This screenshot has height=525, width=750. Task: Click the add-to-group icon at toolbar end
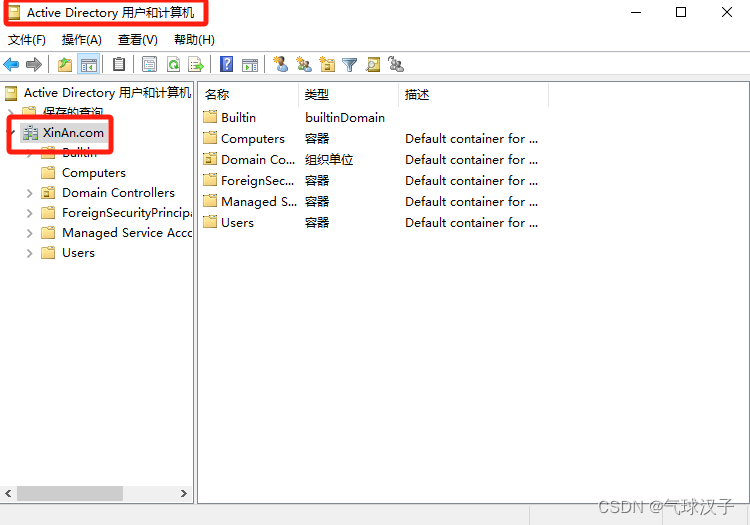396,64
